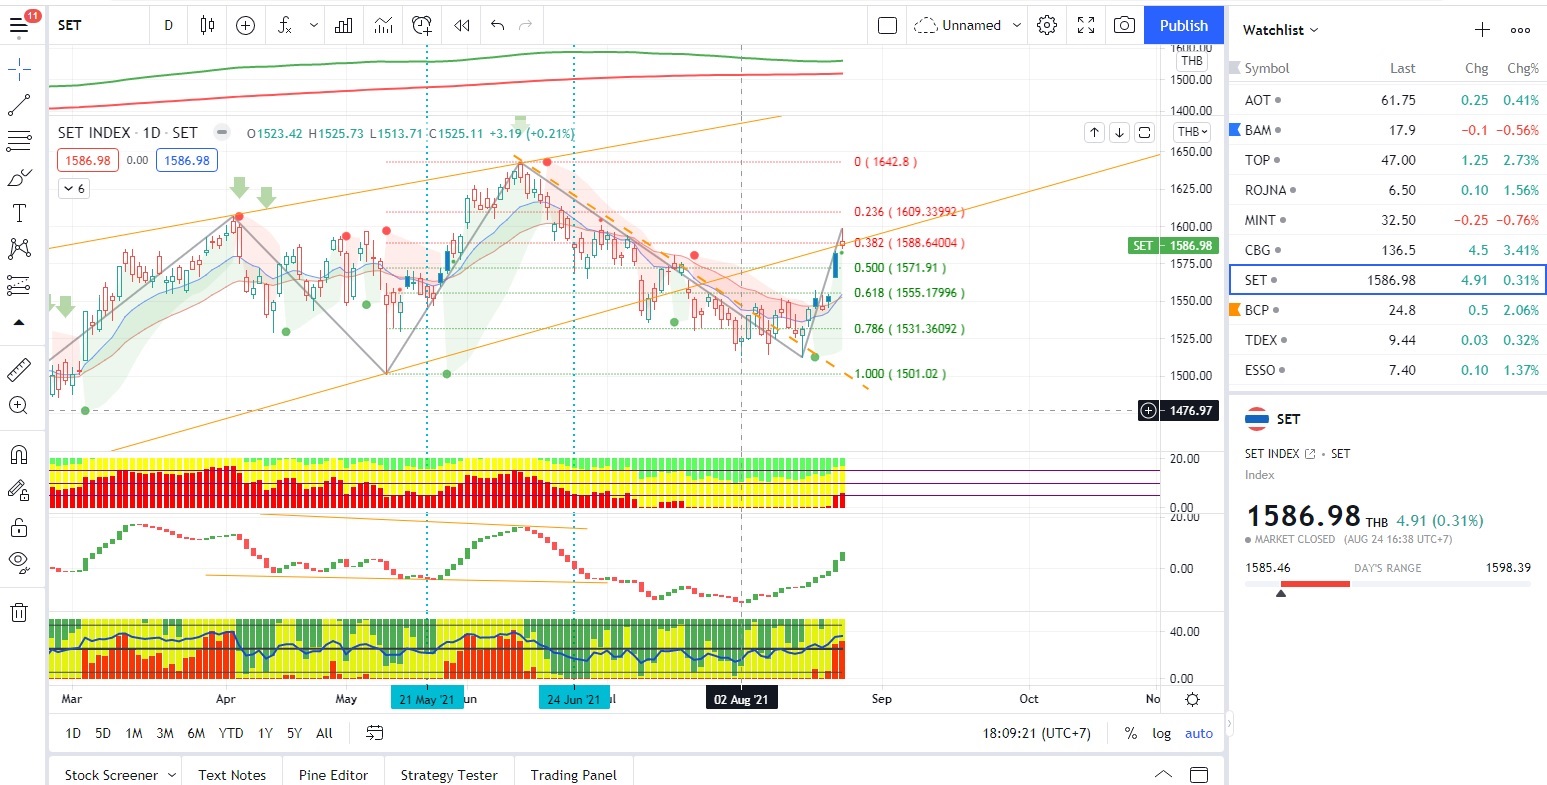Set the All date range
This screenshot has height=785, width=1547.
(x=324, y=733)
